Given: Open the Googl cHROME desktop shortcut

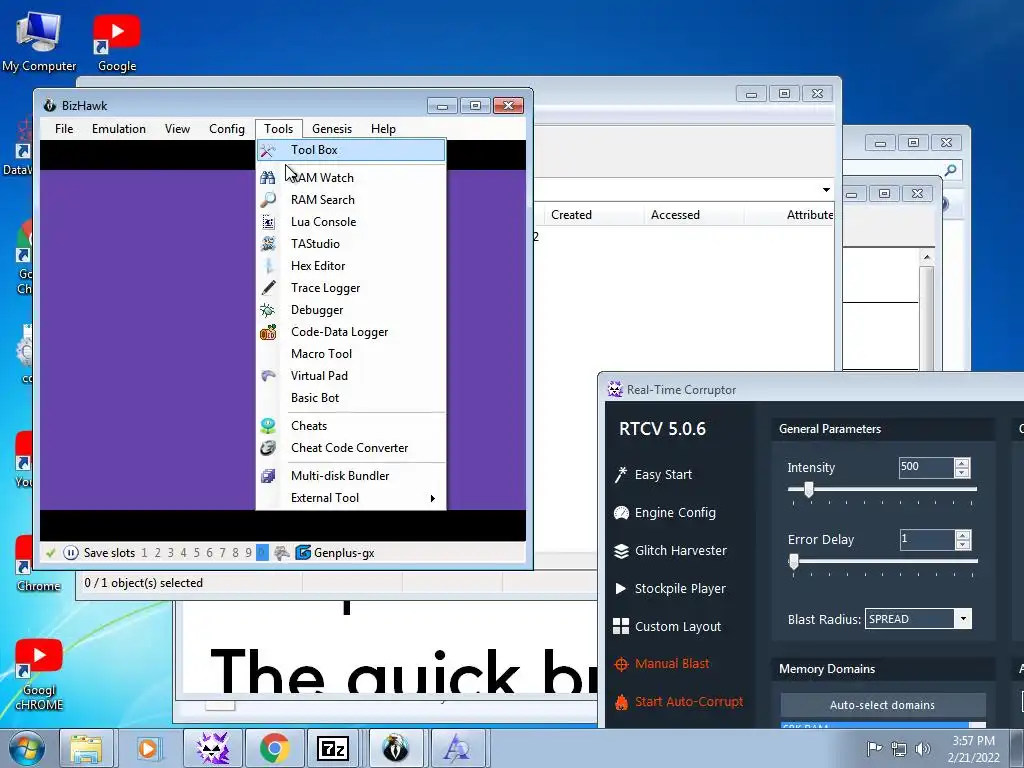Looking at the screenshot, I should 39,675.
